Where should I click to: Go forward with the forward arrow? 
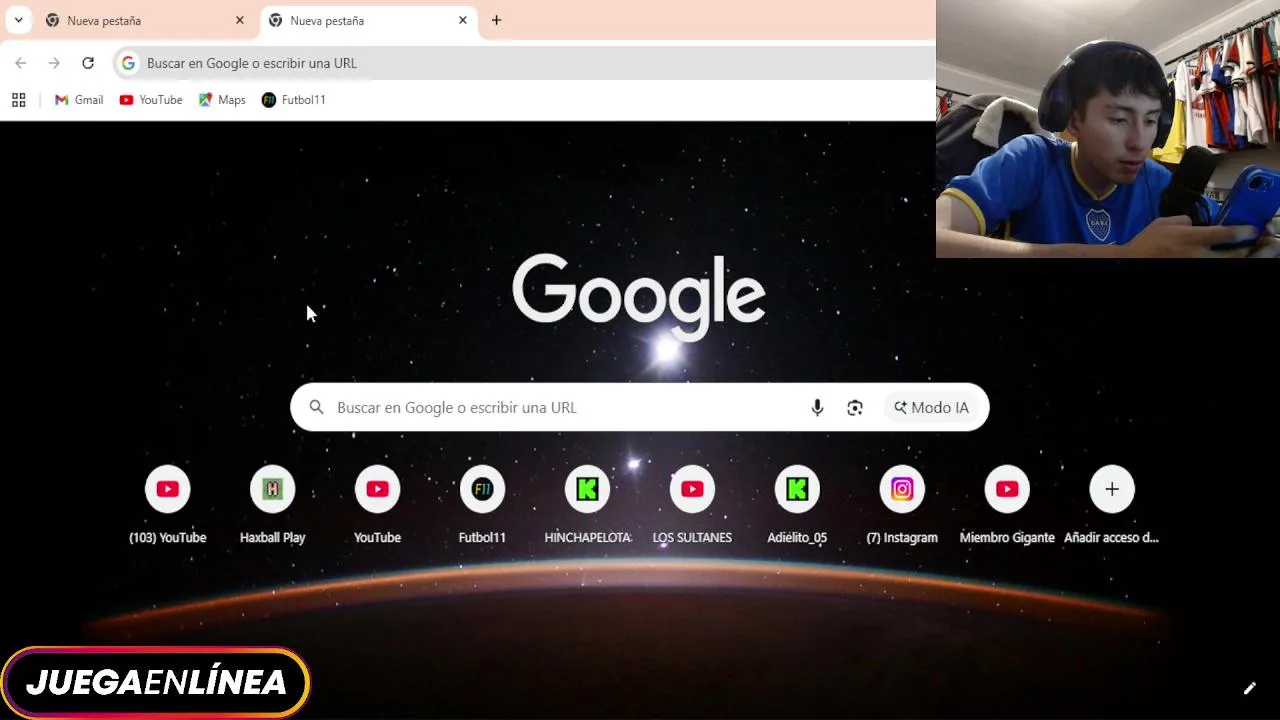point(55,63)
